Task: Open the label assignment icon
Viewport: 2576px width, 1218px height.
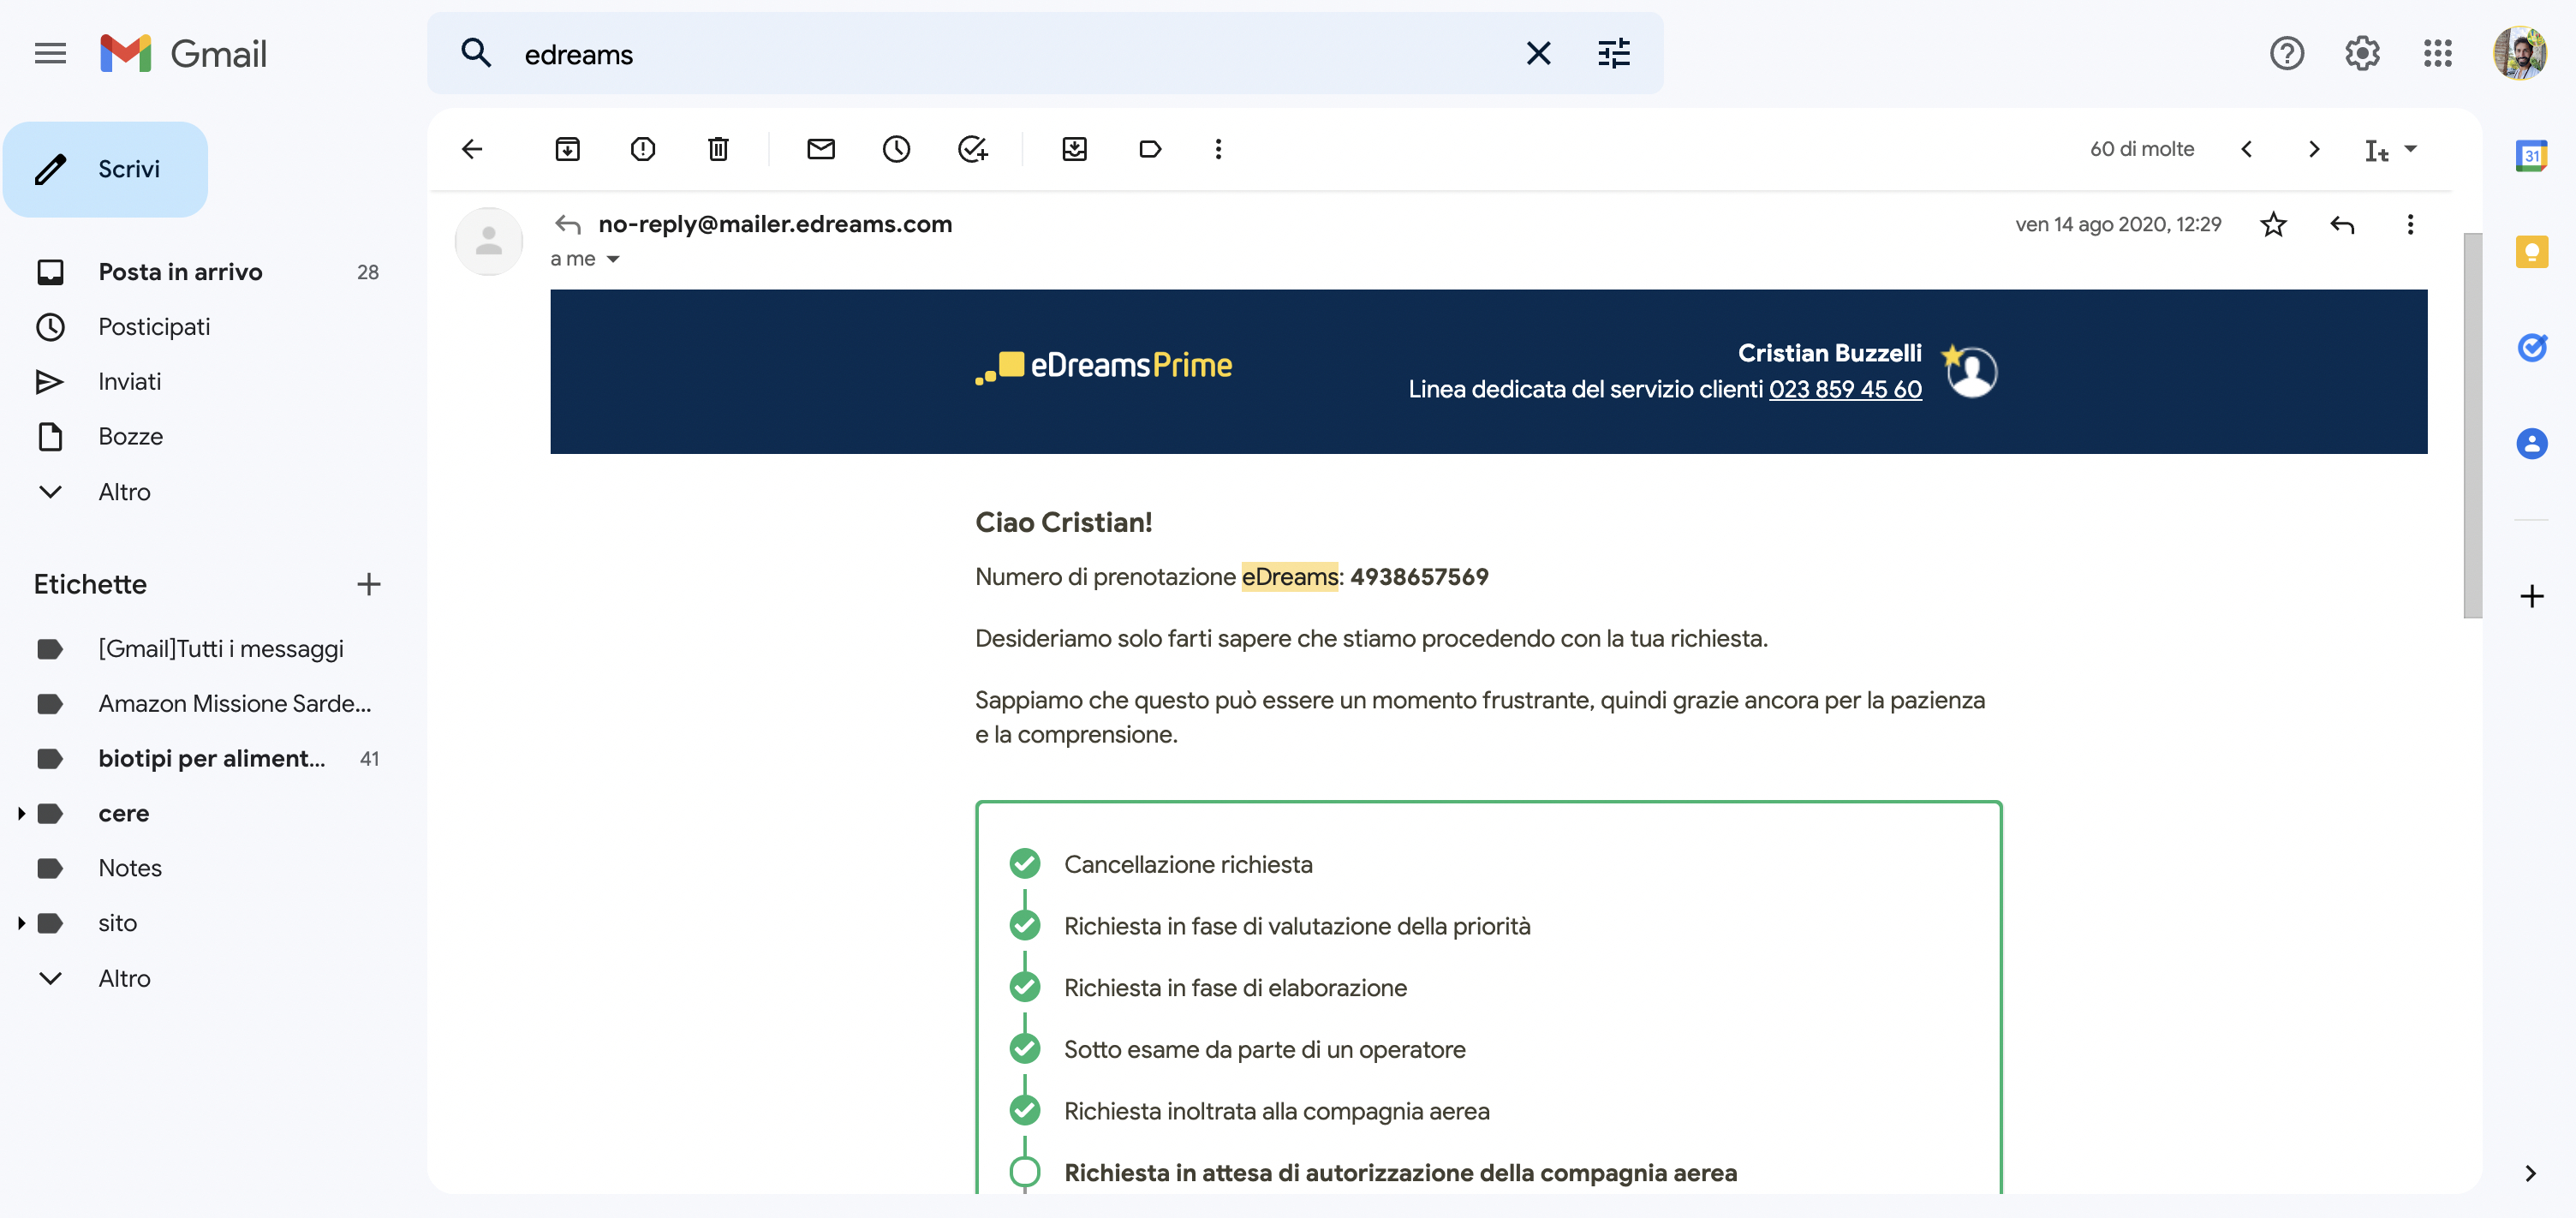Action: 1150,148
